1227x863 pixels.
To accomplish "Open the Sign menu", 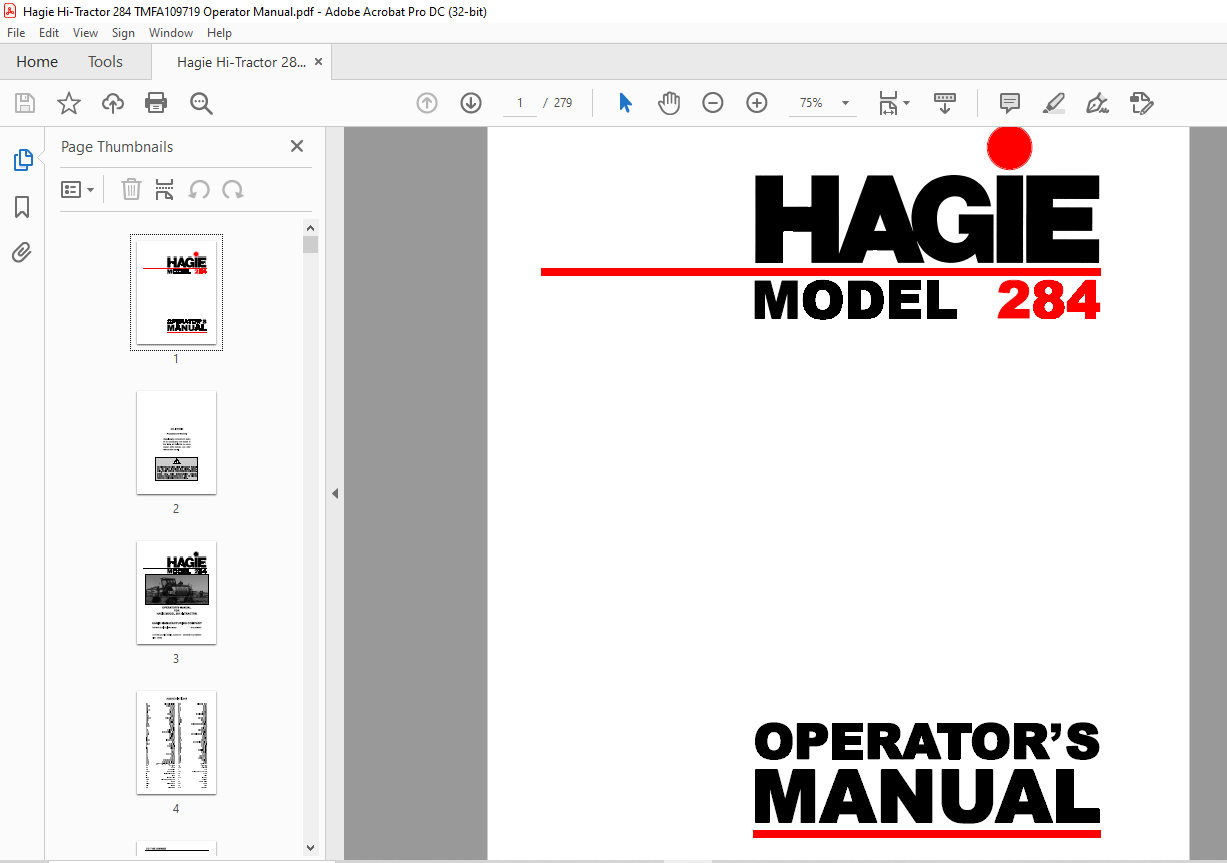I will (123, 33).
